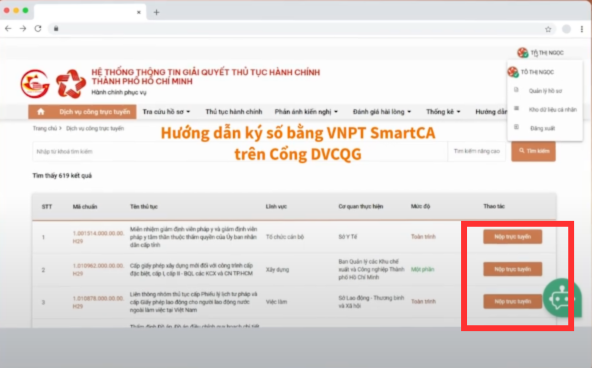Expand the Tra cứu hồ sơ dropdown
The width and height of the screenshot is (592, 368).
(166, 112)
